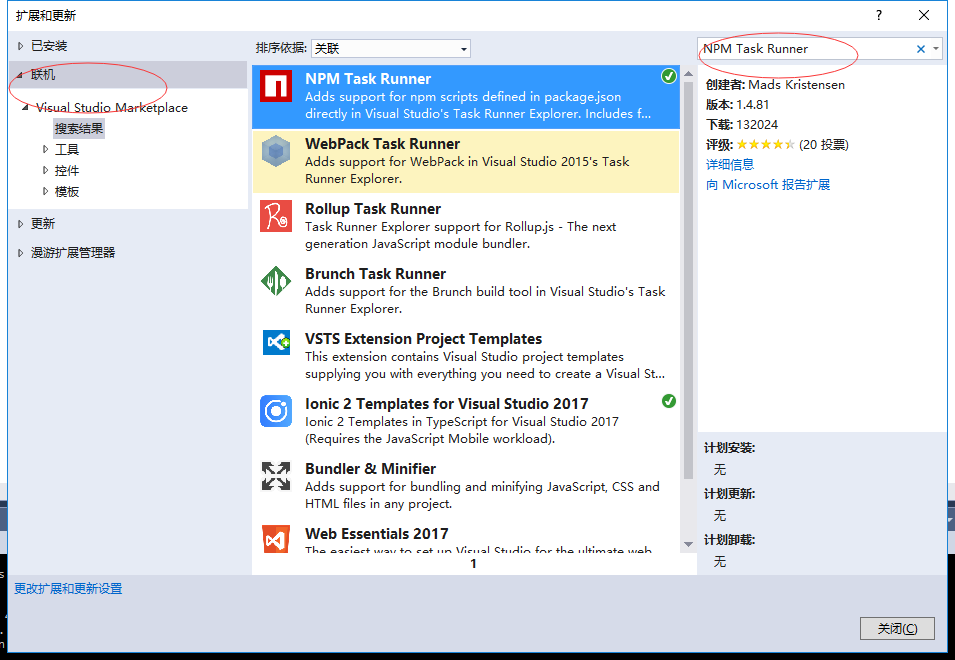
Task: Select VSTS Extension Project Templates title
Action: pos(423,339)
